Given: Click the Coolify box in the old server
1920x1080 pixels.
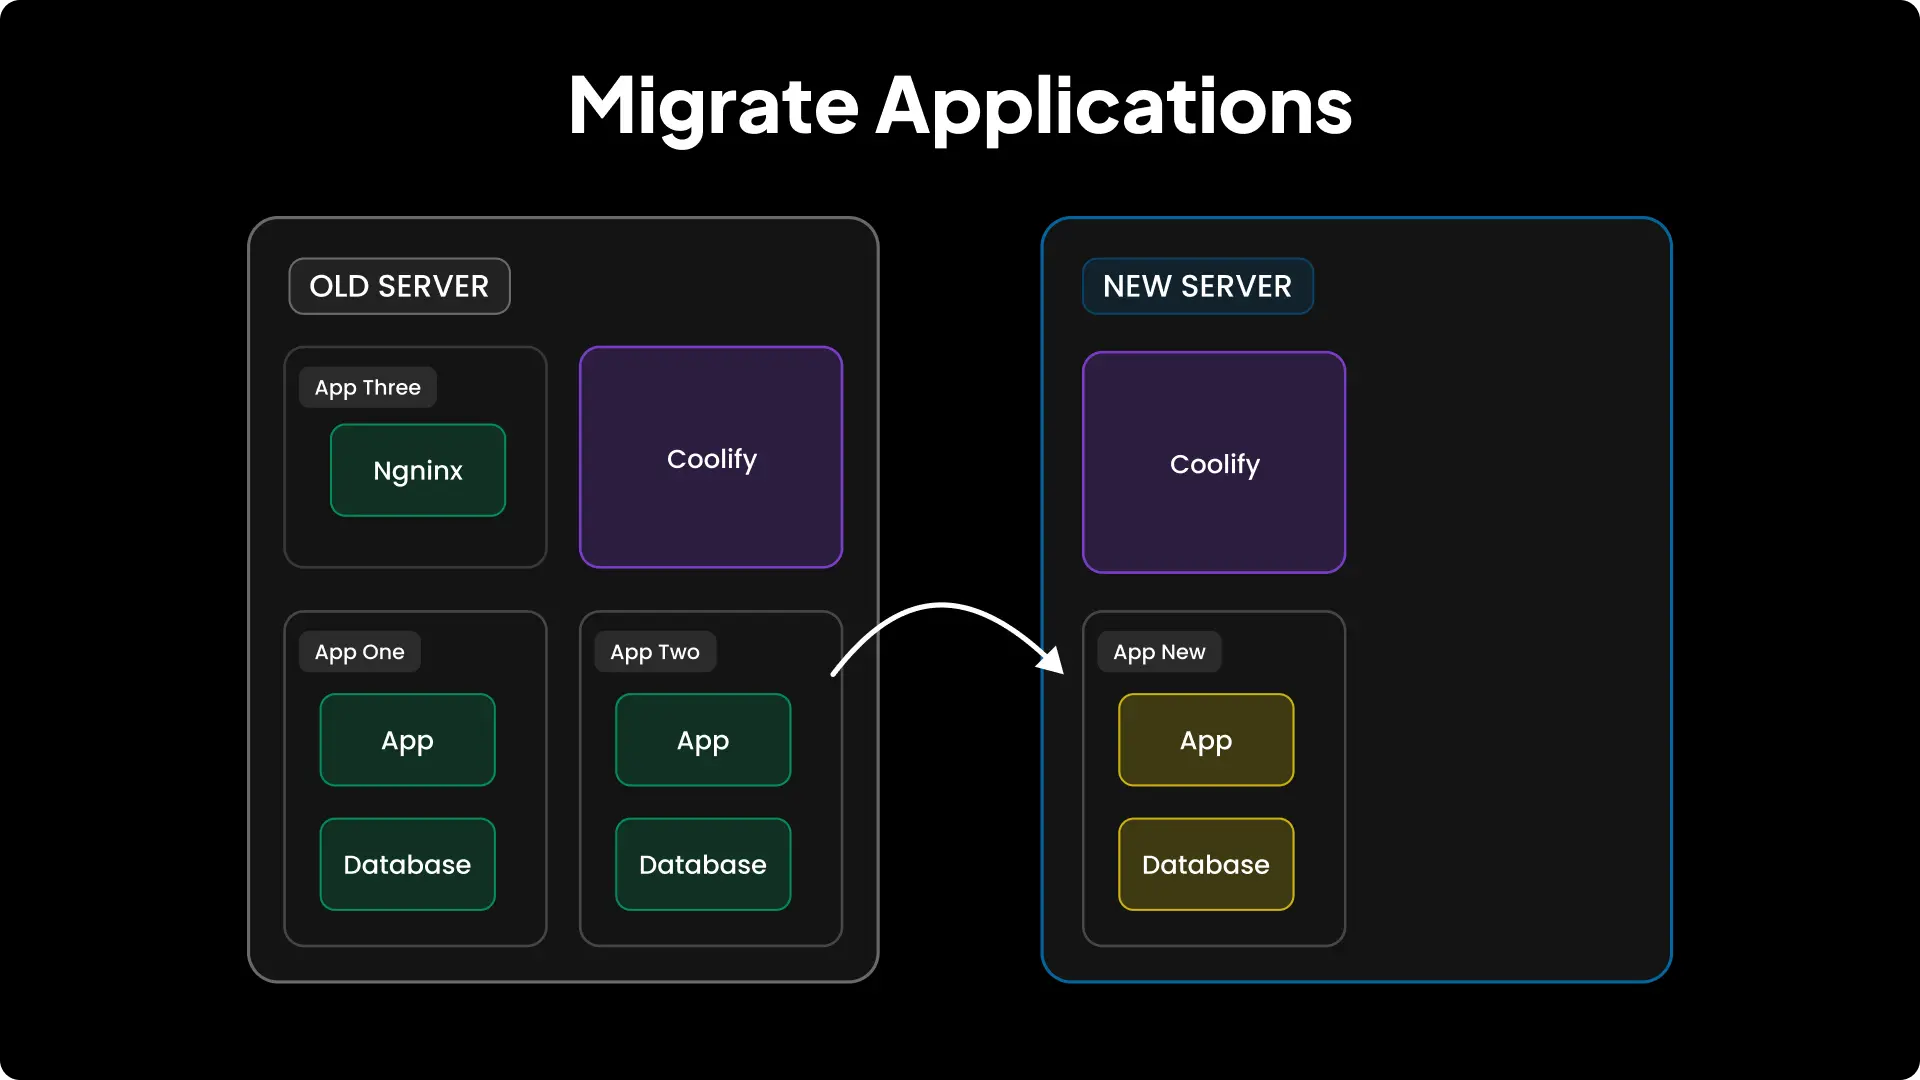Looking at the screenshot, I should (x=711, y=457).
